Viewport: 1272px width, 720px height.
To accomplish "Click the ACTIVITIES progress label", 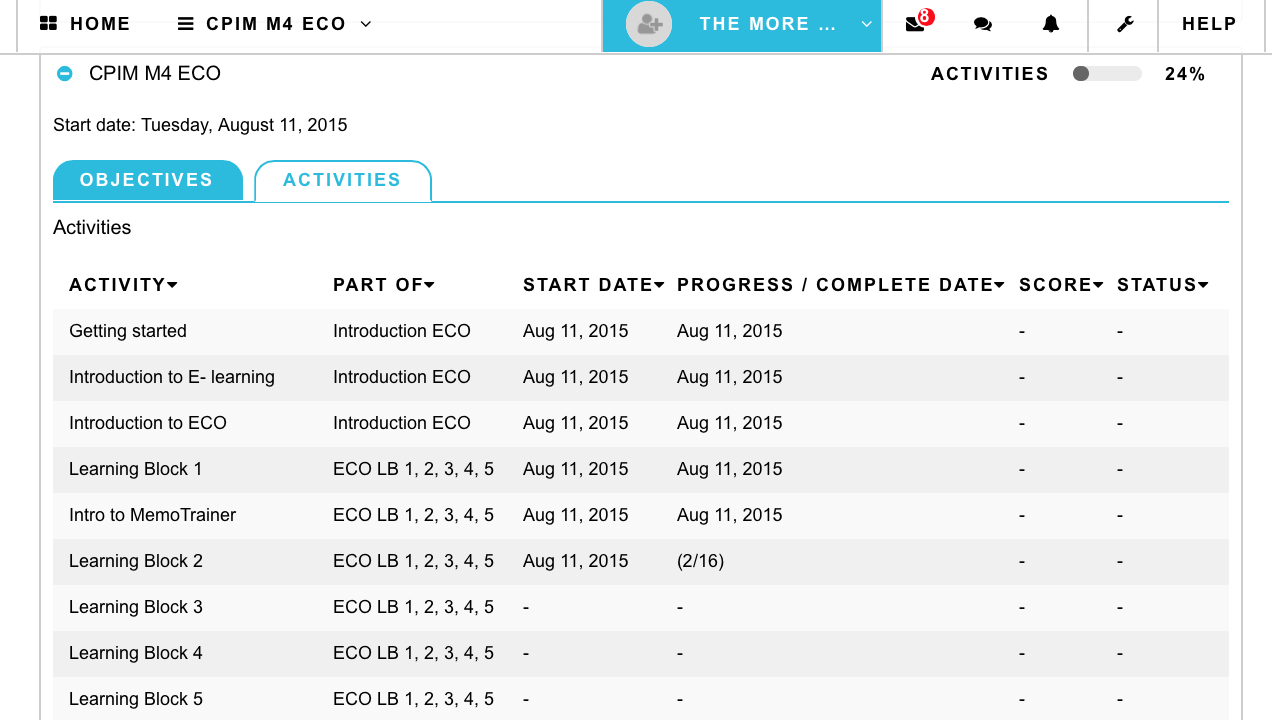I will [x=990, y=74].
